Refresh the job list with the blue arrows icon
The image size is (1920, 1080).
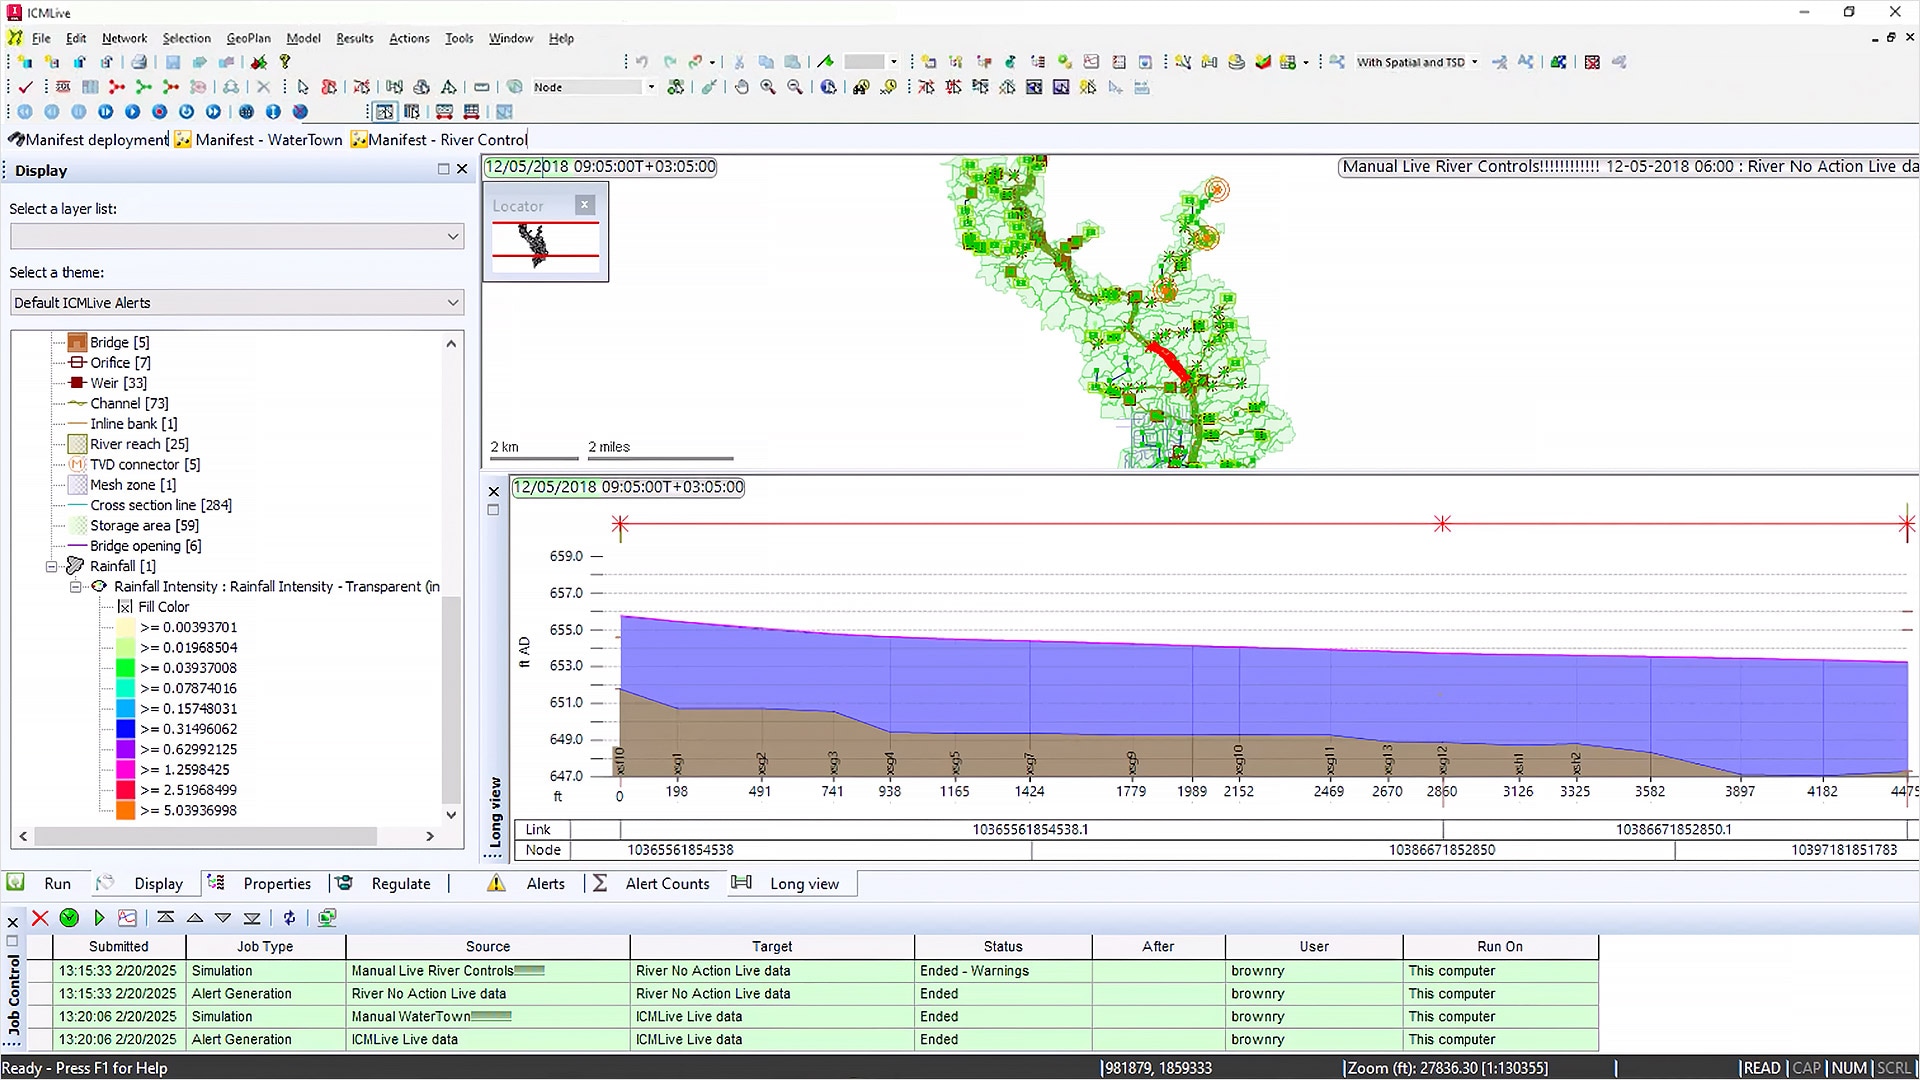tap(290, 917)
